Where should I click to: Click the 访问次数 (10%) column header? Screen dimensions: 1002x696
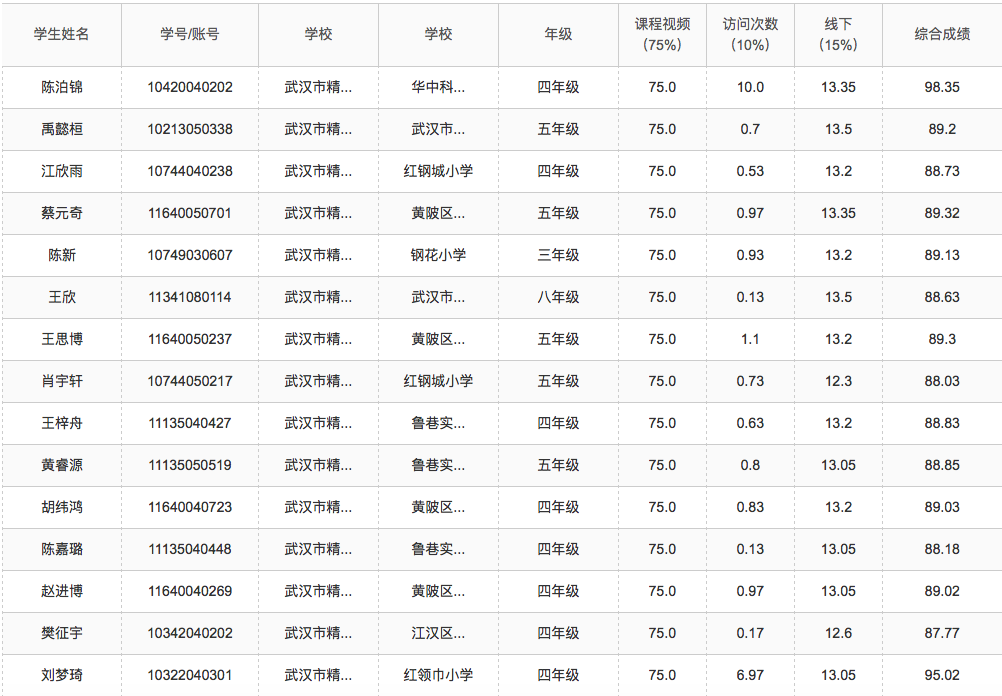click(750, 35)
